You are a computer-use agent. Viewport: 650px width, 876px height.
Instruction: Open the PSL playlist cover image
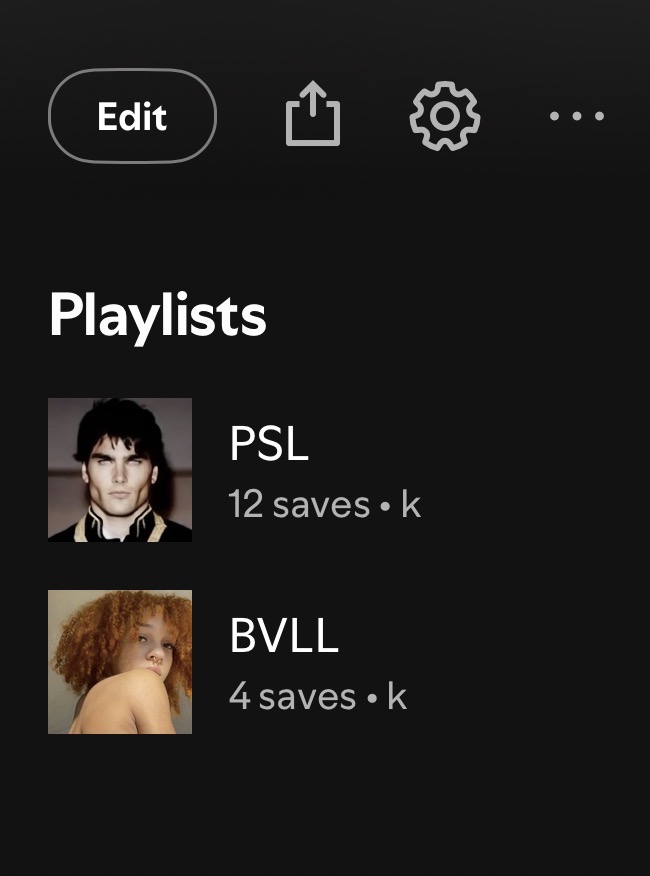[x=120, y=470]
